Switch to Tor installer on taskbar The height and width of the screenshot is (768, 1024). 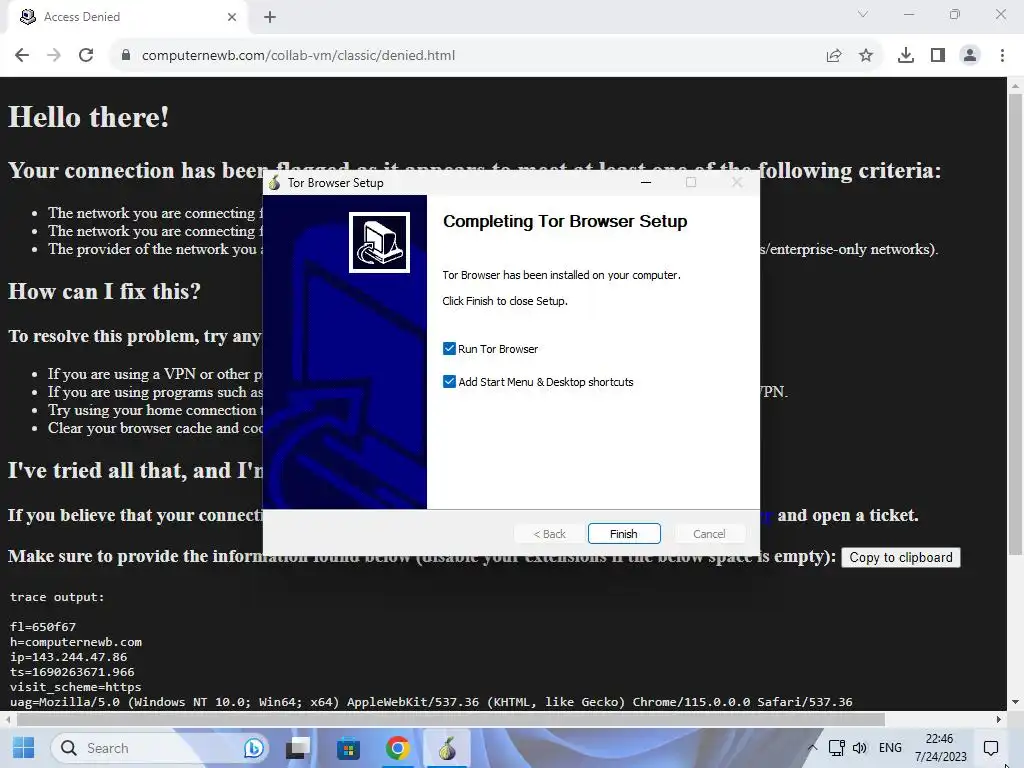[447, 748]
